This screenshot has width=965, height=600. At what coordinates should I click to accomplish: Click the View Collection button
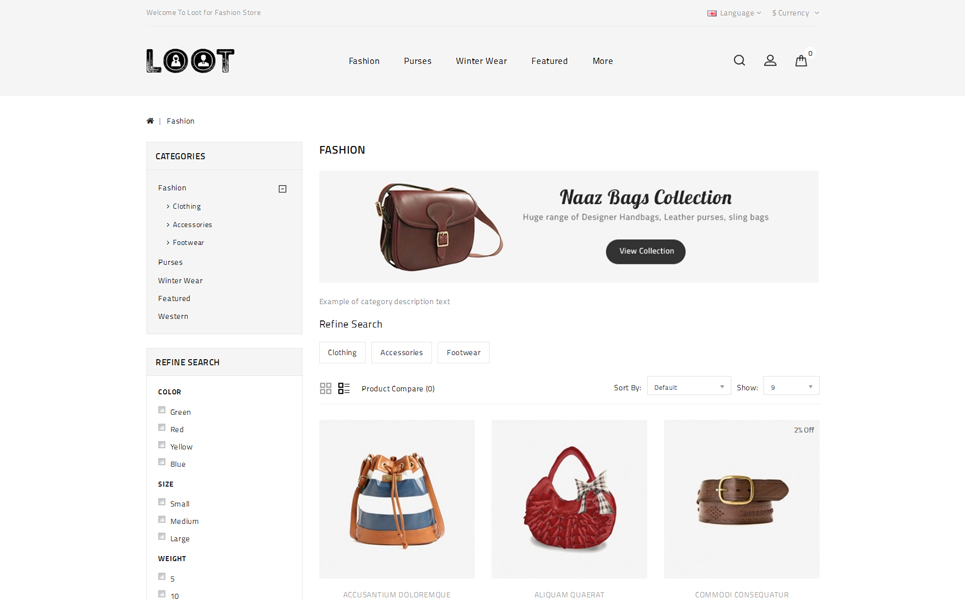646,251
